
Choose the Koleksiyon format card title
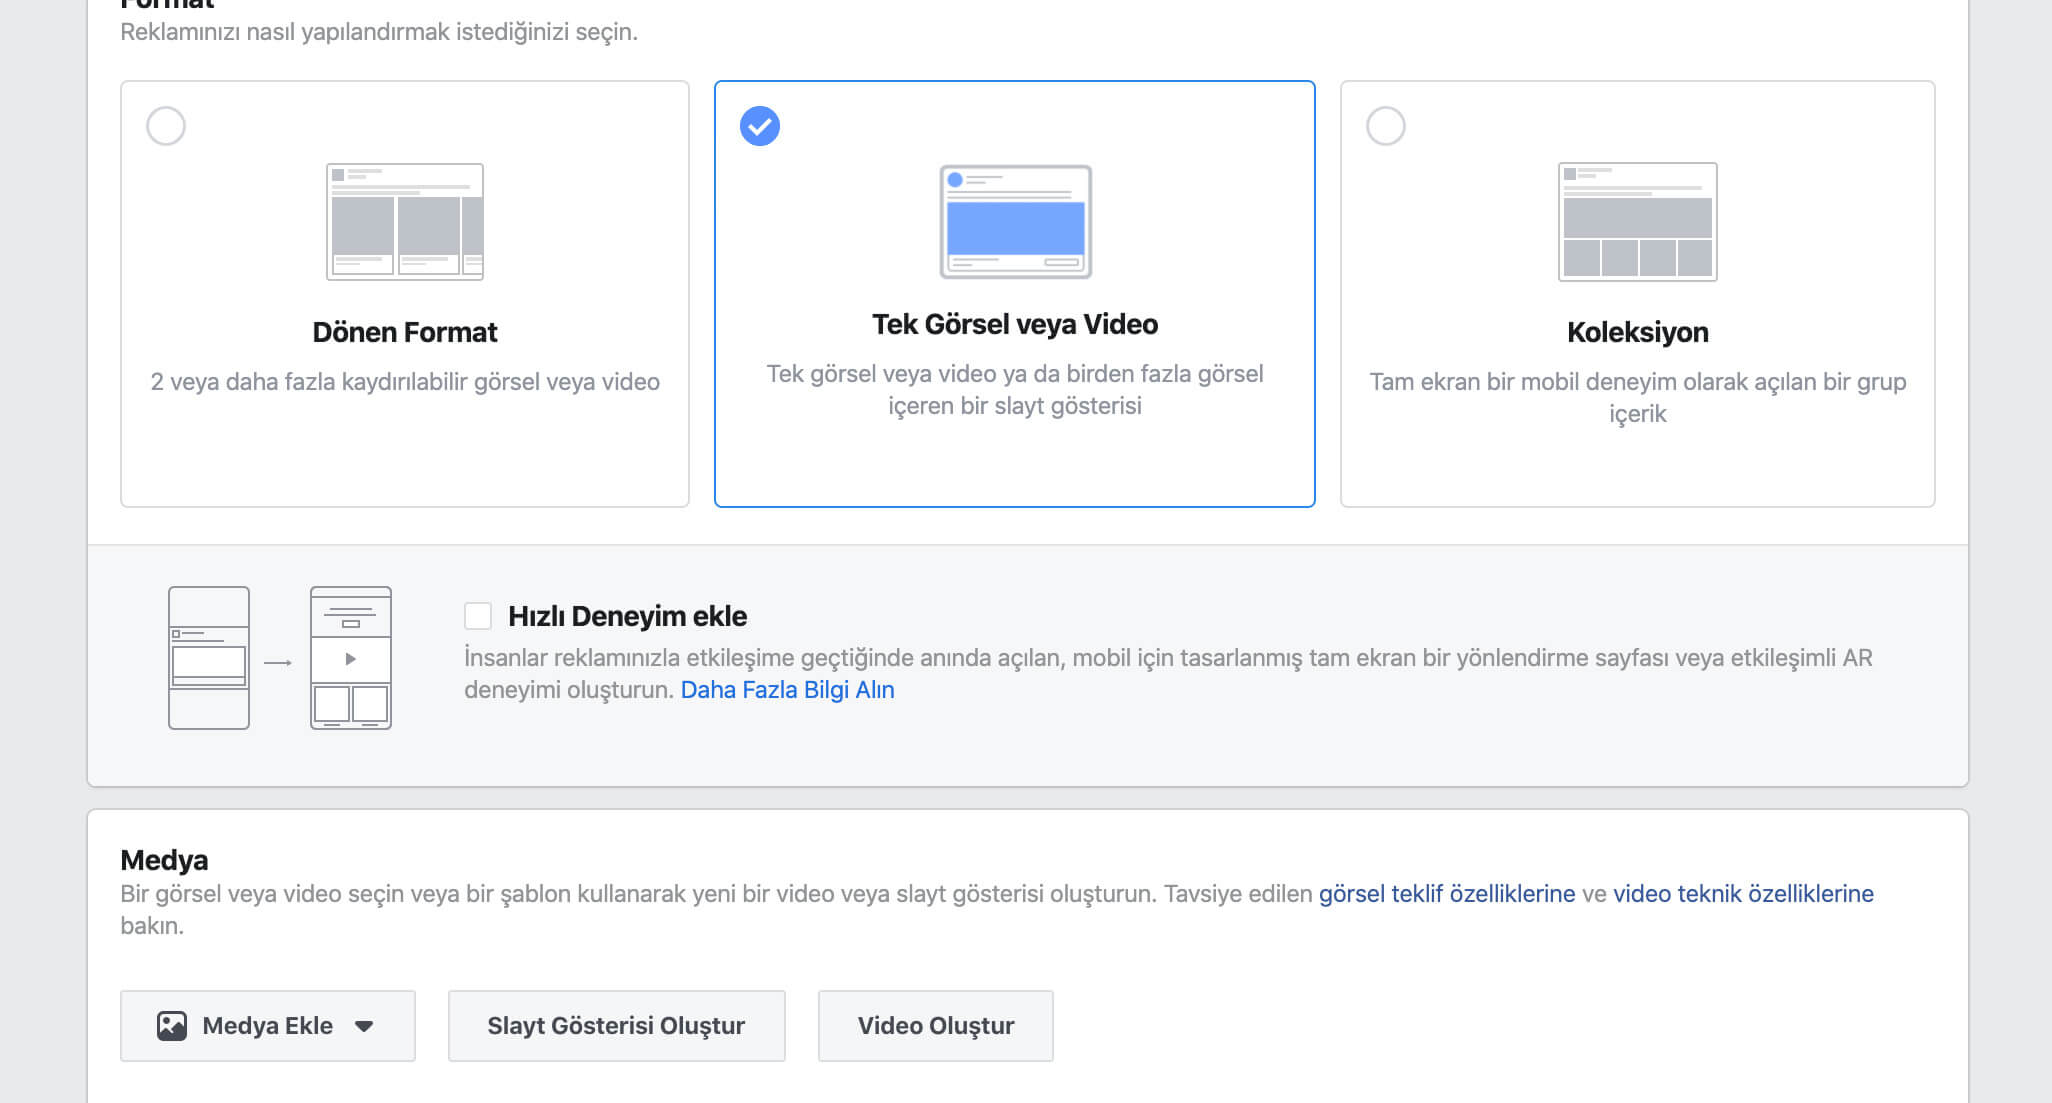click(1637, 332)
